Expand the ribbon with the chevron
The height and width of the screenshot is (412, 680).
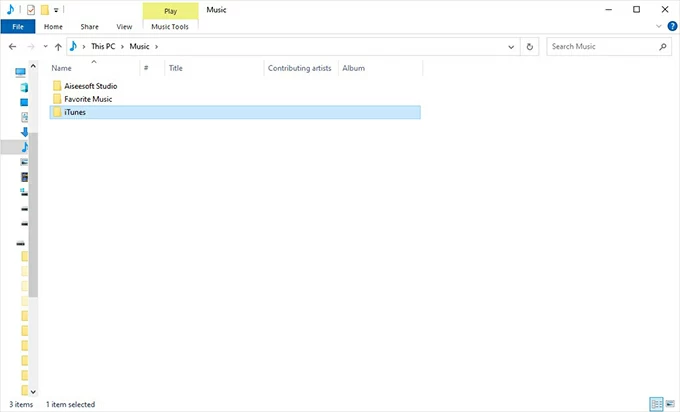pos(659,26)
